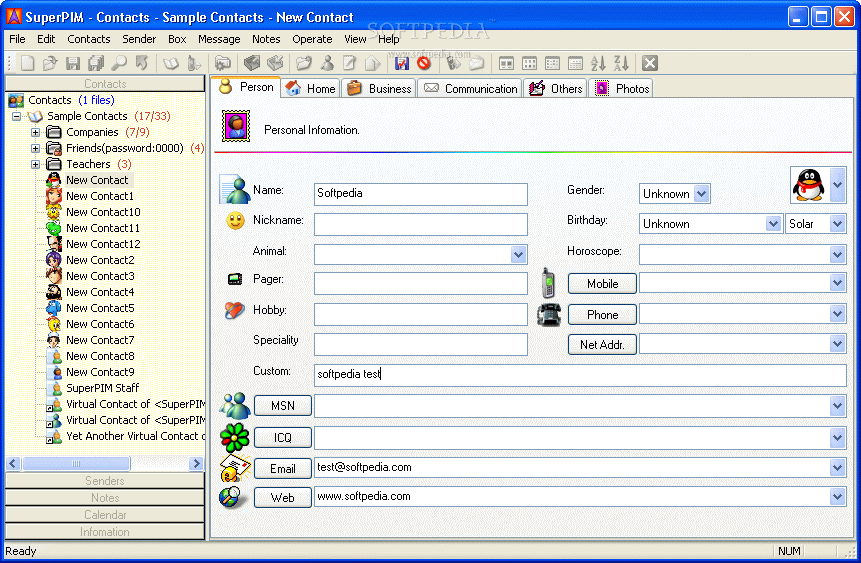The width and height of the screenshot is (861, 563).
Task: Open the Solar calendar type dropdown
Action: tap(837, 224)
